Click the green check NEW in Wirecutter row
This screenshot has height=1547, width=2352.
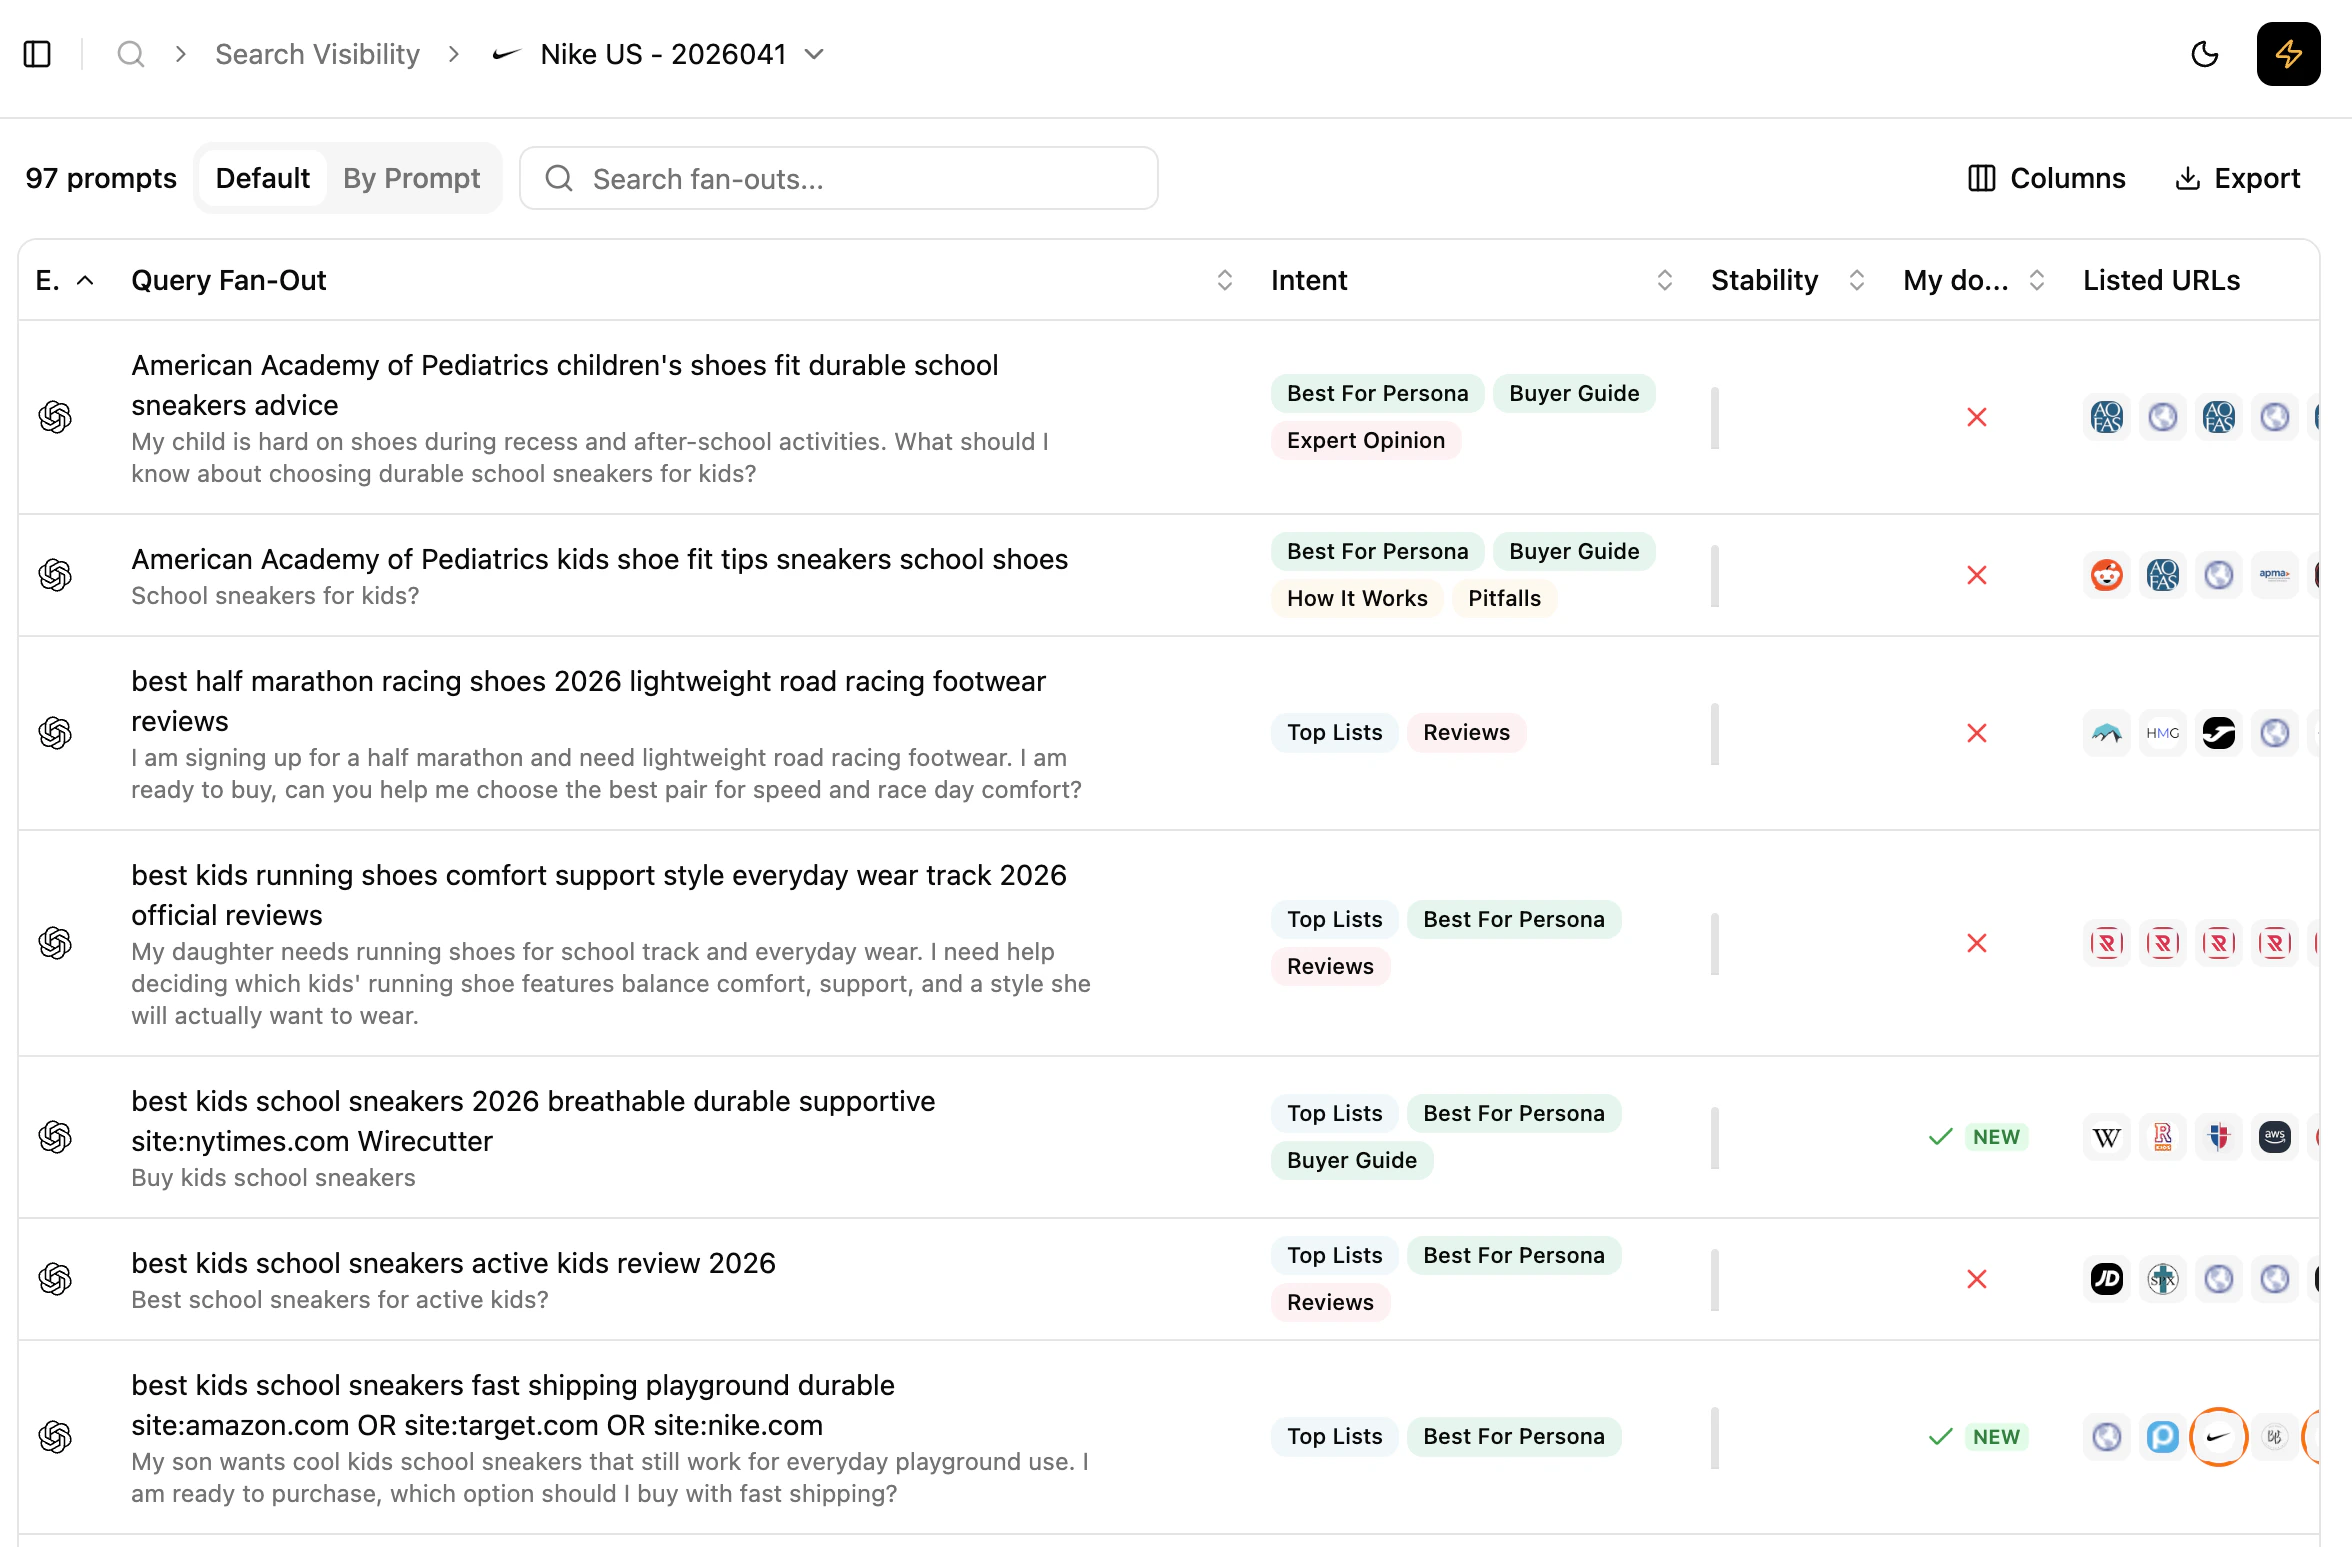(x=1977, y=1137)
